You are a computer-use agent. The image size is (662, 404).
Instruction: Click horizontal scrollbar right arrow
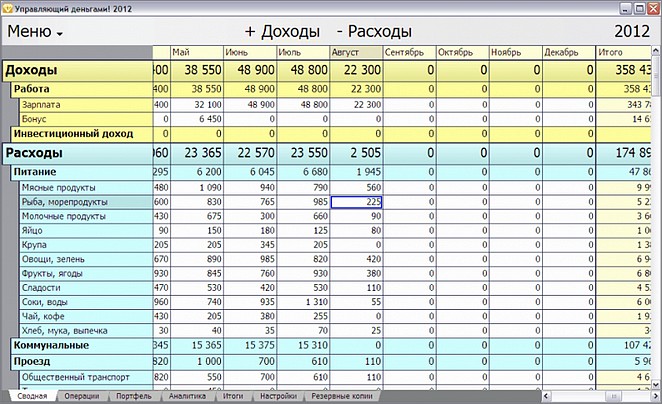click(656, 396)
